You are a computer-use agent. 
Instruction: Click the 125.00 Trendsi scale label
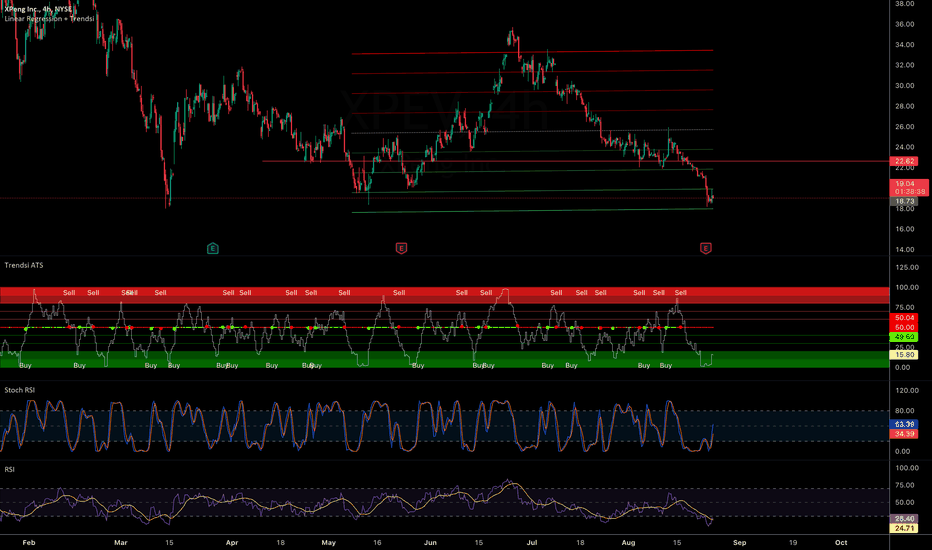click(906, 268)
